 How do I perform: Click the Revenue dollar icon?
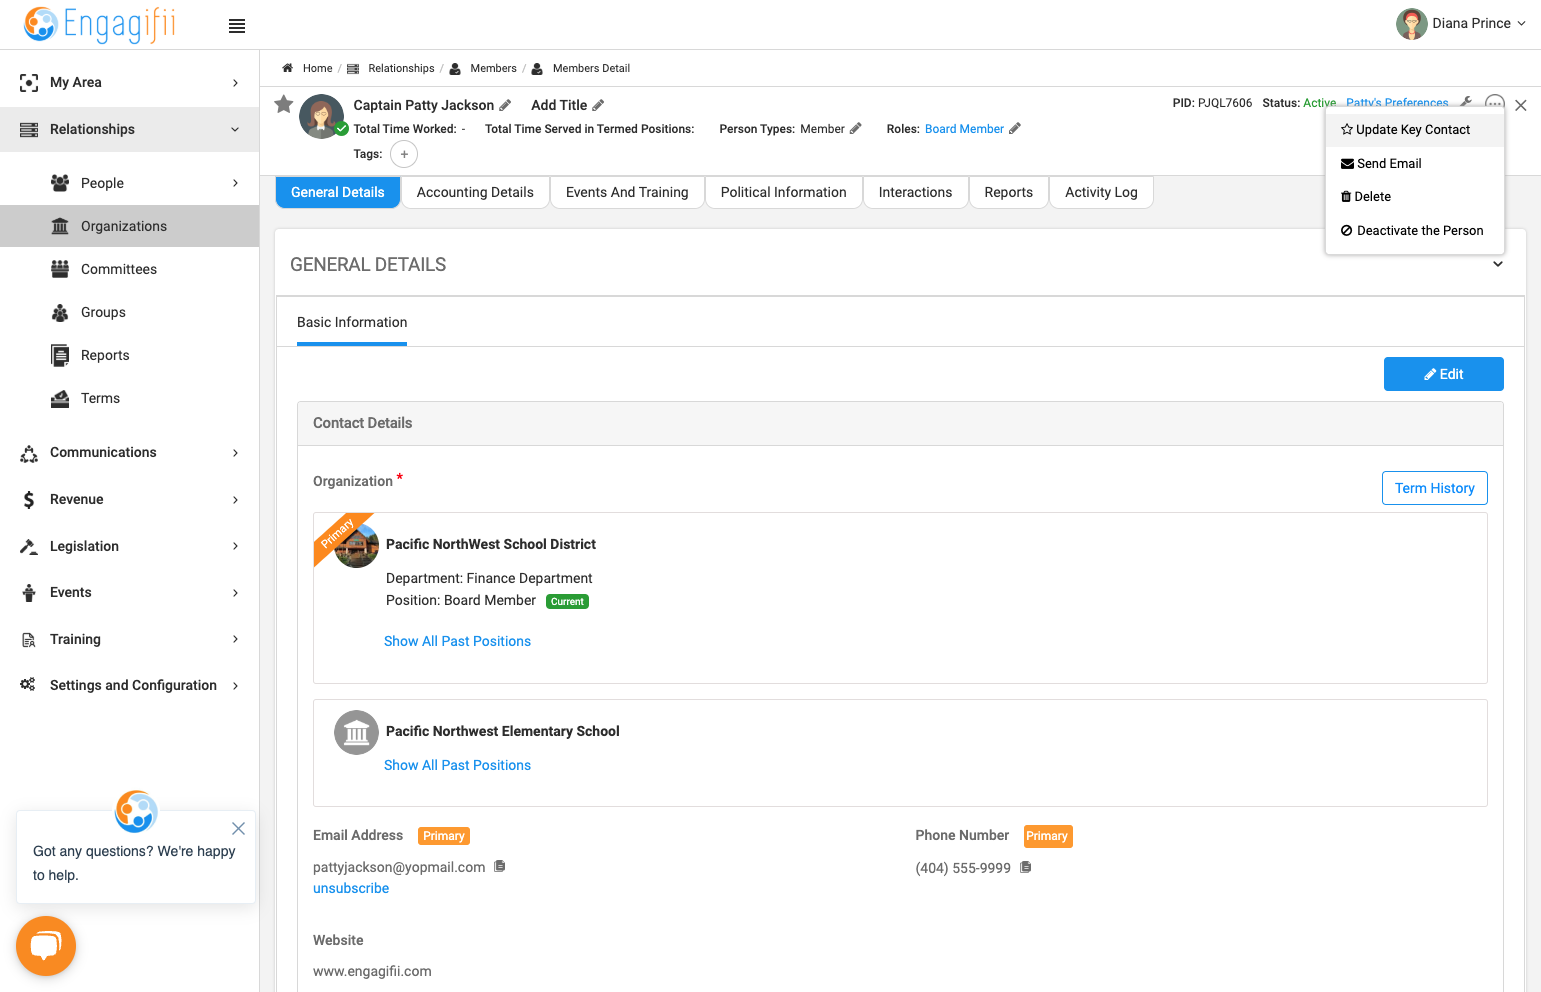(29, 500)
